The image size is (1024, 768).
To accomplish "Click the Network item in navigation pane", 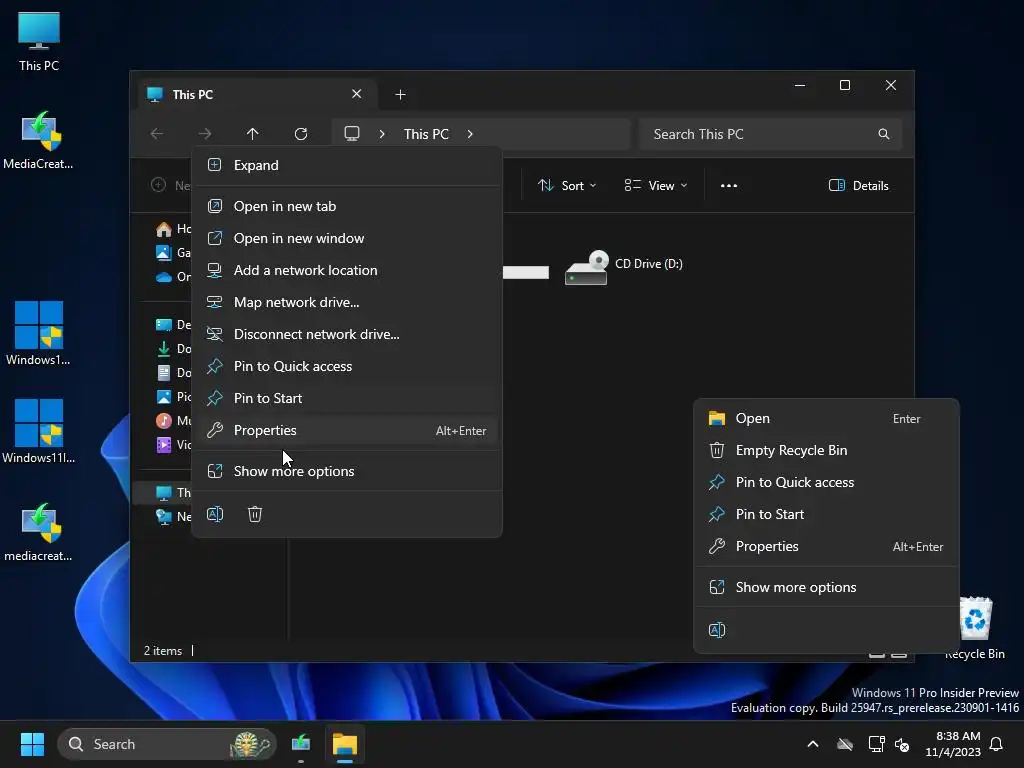I will 174,517.
